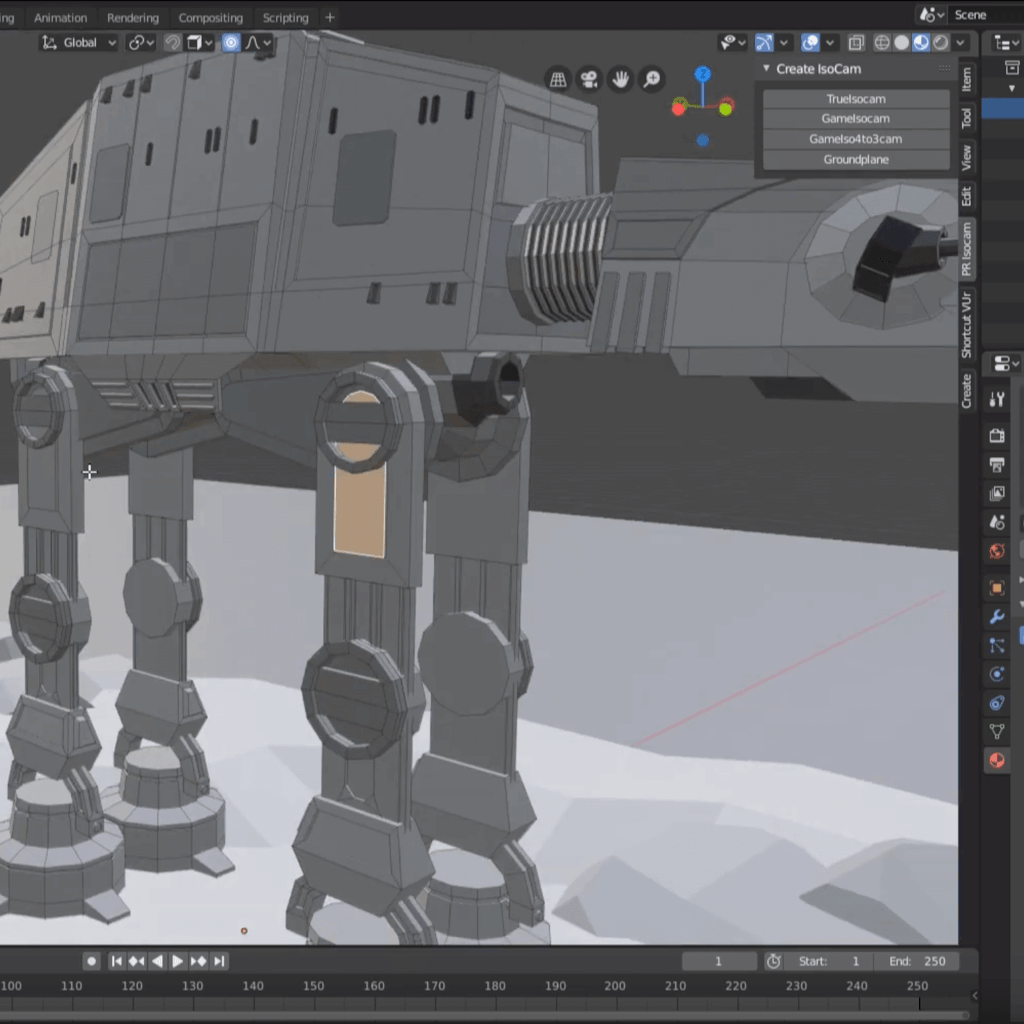Open the object visibility and selectability dropdown

733,43
